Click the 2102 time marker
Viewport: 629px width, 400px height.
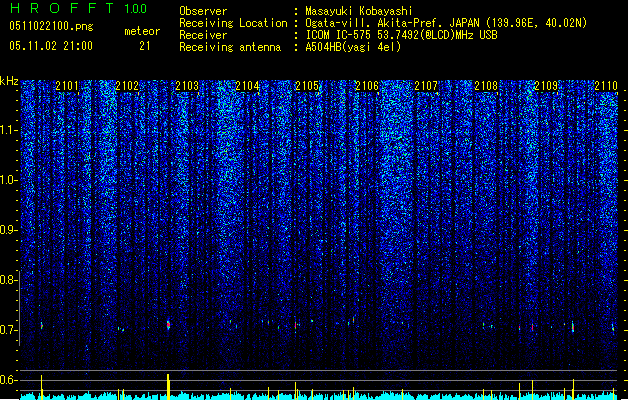127,85
